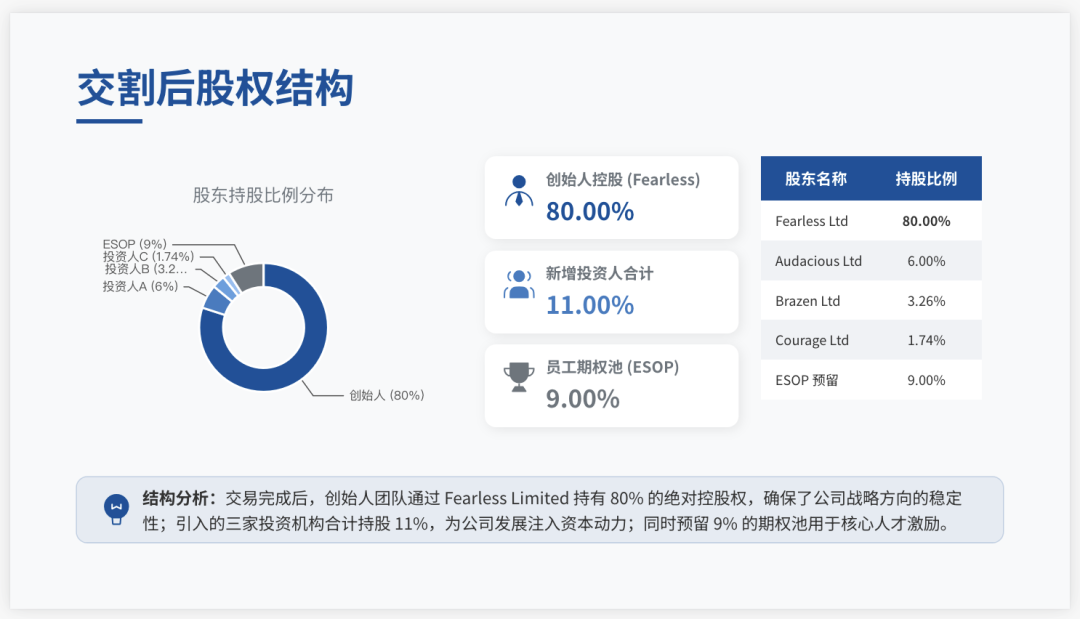Click the truncated 投资人B chart label
The width and height of the screenshot is (1080, 619).
click(145, 269)
